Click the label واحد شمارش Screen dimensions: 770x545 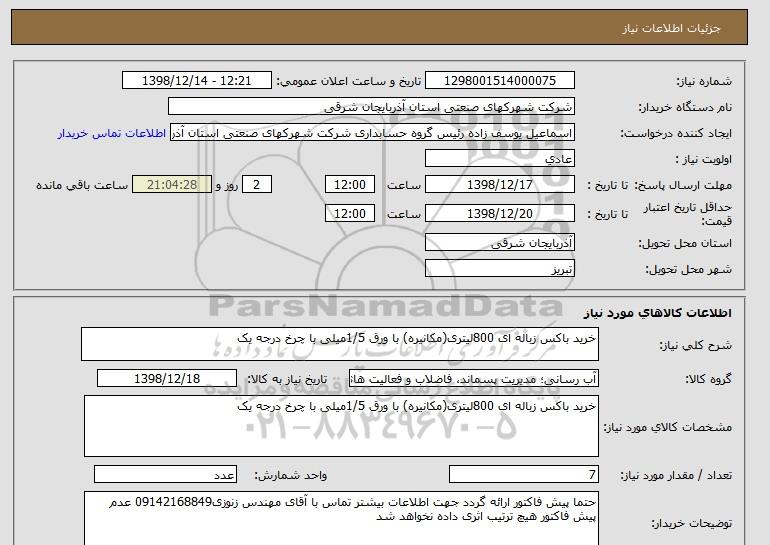290,475
